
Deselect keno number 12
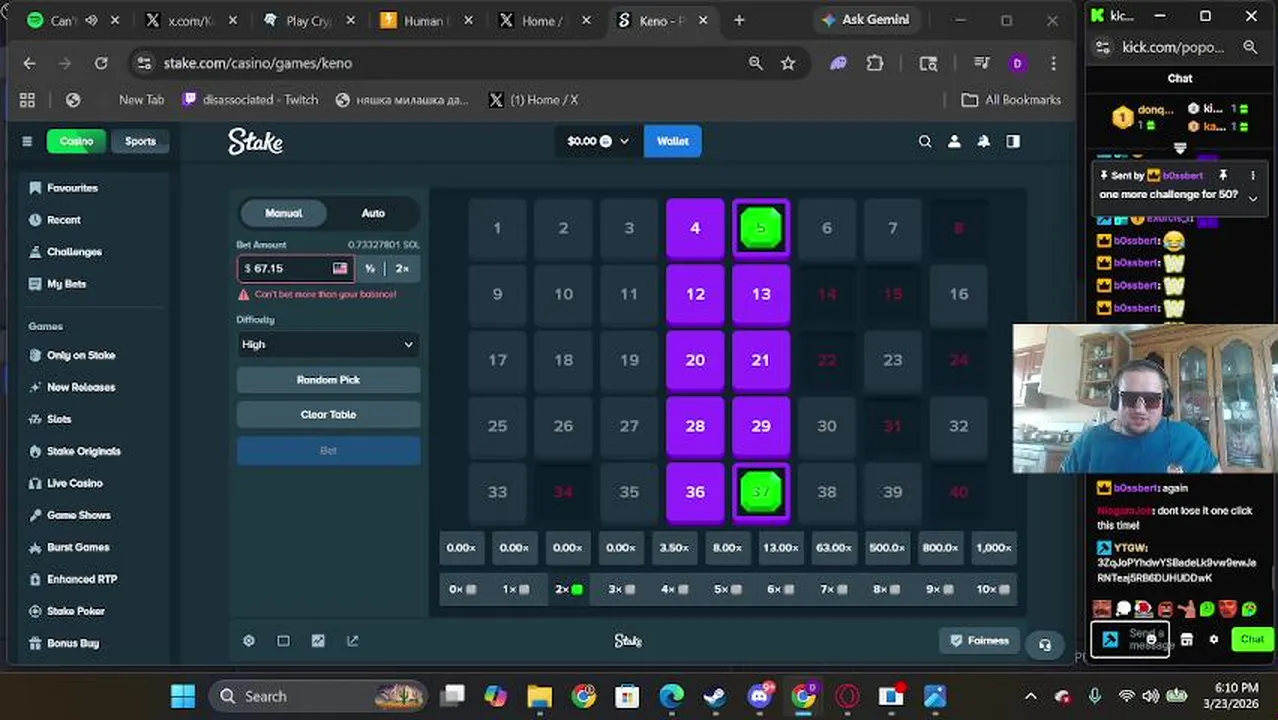tap(695, 294)
